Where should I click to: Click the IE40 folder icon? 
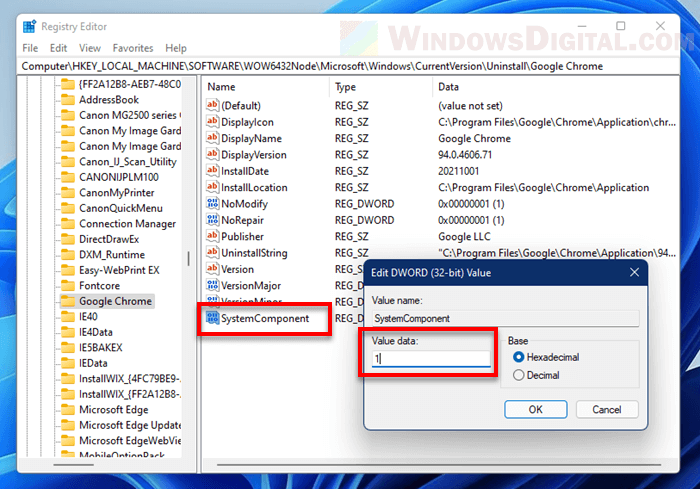pos(68,317)
